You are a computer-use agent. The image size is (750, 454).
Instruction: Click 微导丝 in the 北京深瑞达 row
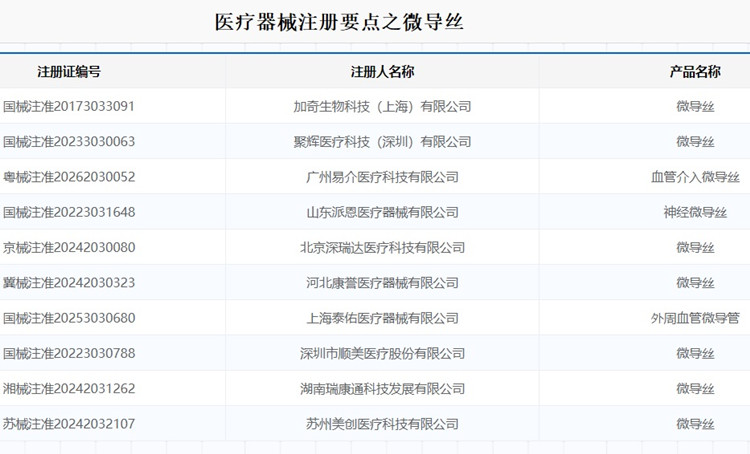[x=695, y=247]
